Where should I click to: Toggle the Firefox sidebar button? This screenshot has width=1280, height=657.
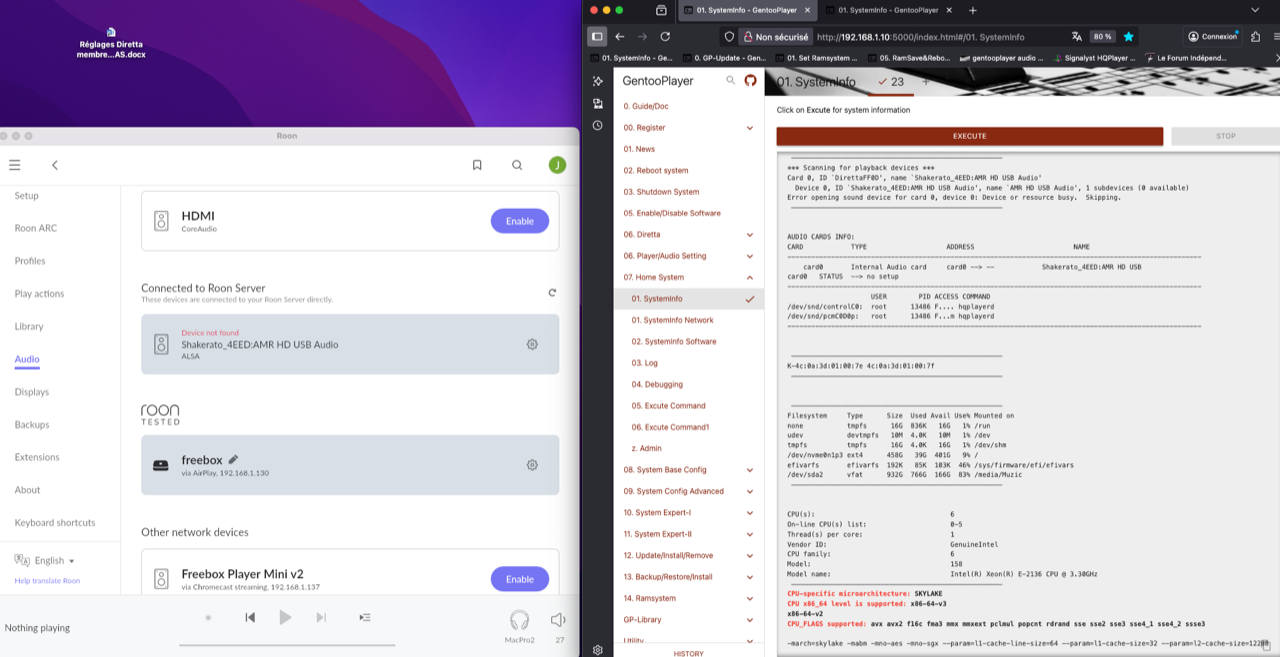click(x=597, y=36)
